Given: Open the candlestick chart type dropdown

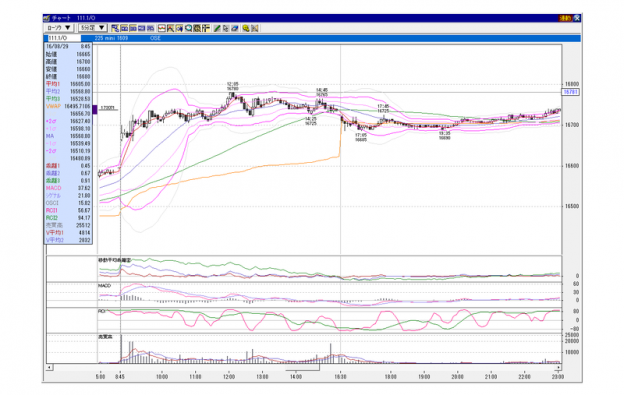Looking at the screenshot, I should pyautogui.click(x=58, y=28).
